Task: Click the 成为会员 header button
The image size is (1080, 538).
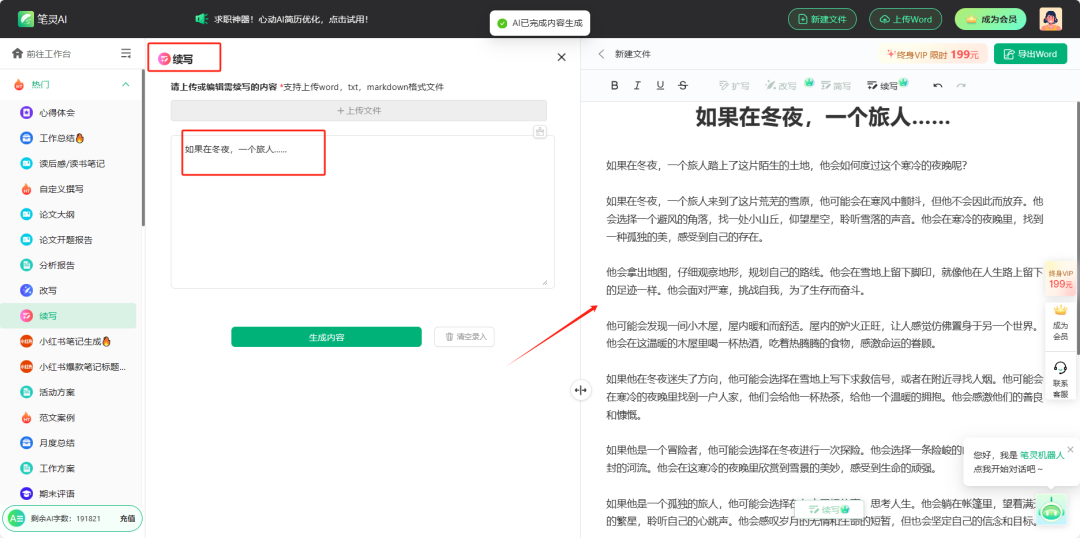Action: [990, 19]
